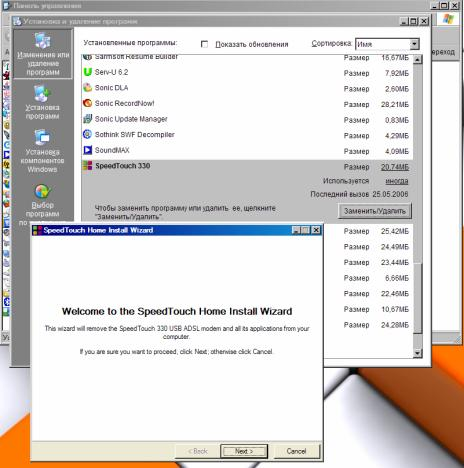Click the SpeedTouch wizard title bar icon
Image resolution: width=464 pixels, height=468 pixels.
pos(37,230)
